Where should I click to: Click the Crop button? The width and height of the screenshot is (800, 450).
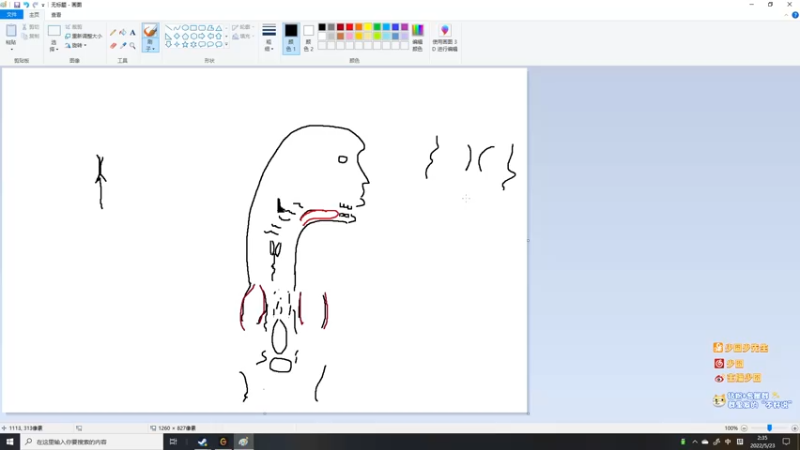coord(74,27)
